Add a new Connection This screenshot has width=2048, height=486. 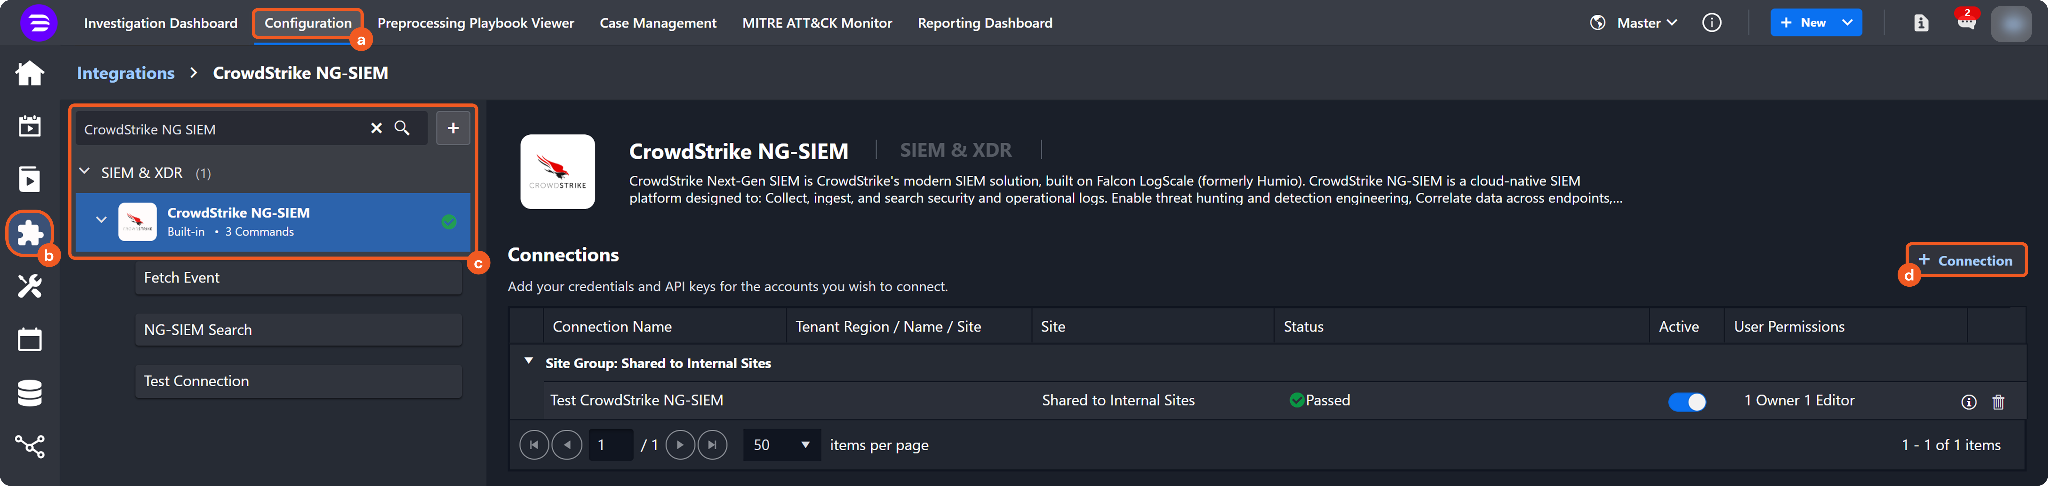pyautogui.click(x=1965, y=260)
